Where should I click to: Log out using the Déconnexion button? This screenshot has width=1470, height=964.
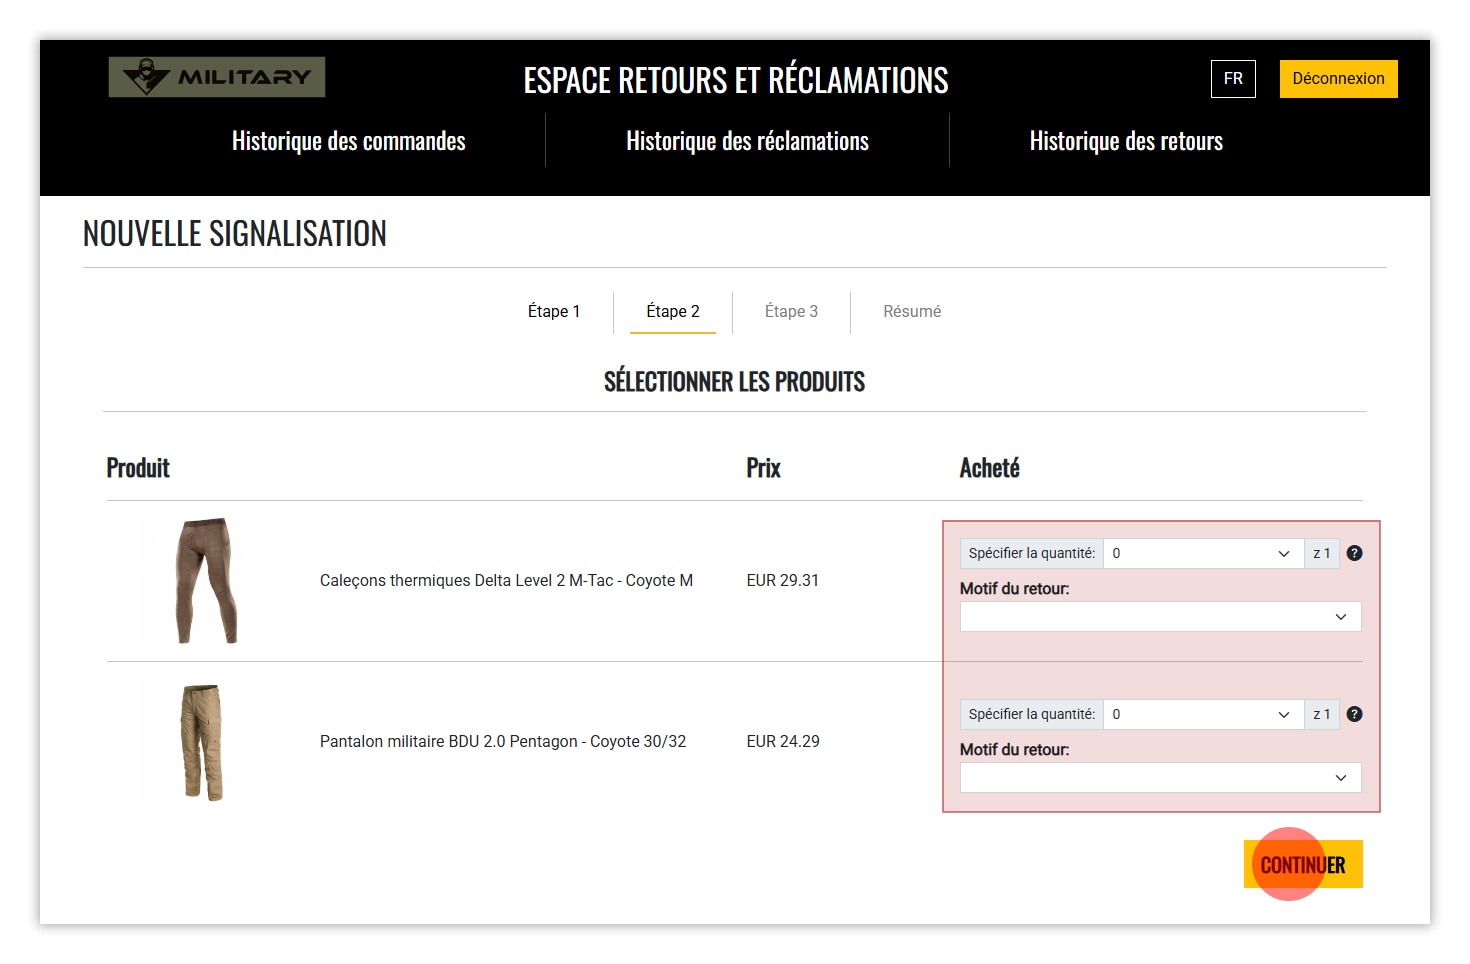tap(1337, 79)
